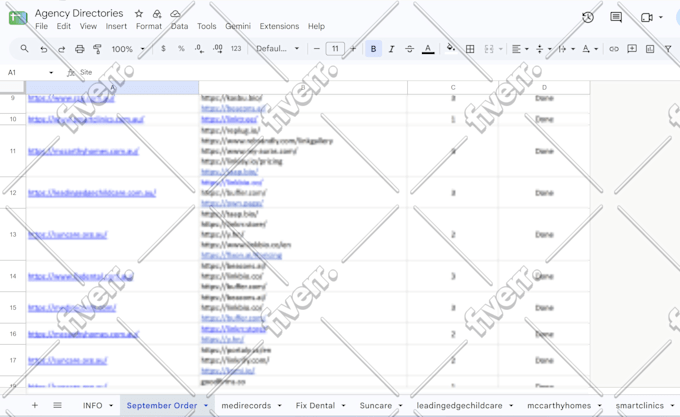This screenshot has width=680, height=417.
Task: Expand the Name box dropdown arrow
Action: [x=51, y=72]
